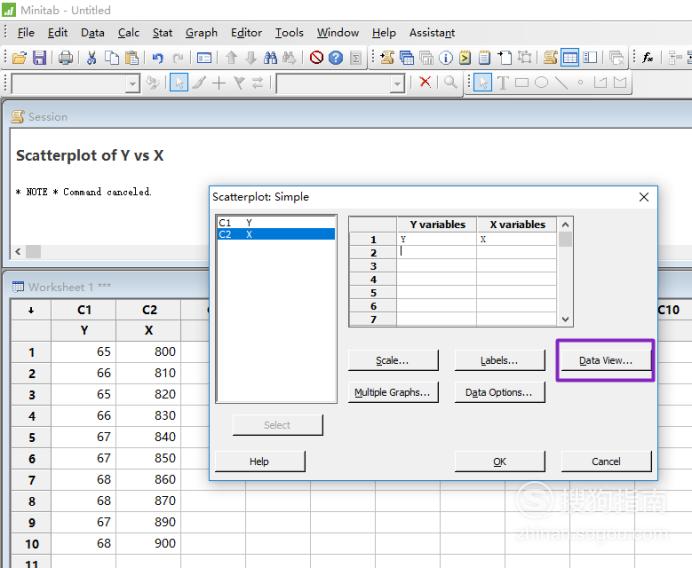Click the Show ReportPad icon
The width and height of the screenshot is (692, 568).
point(485,58)
